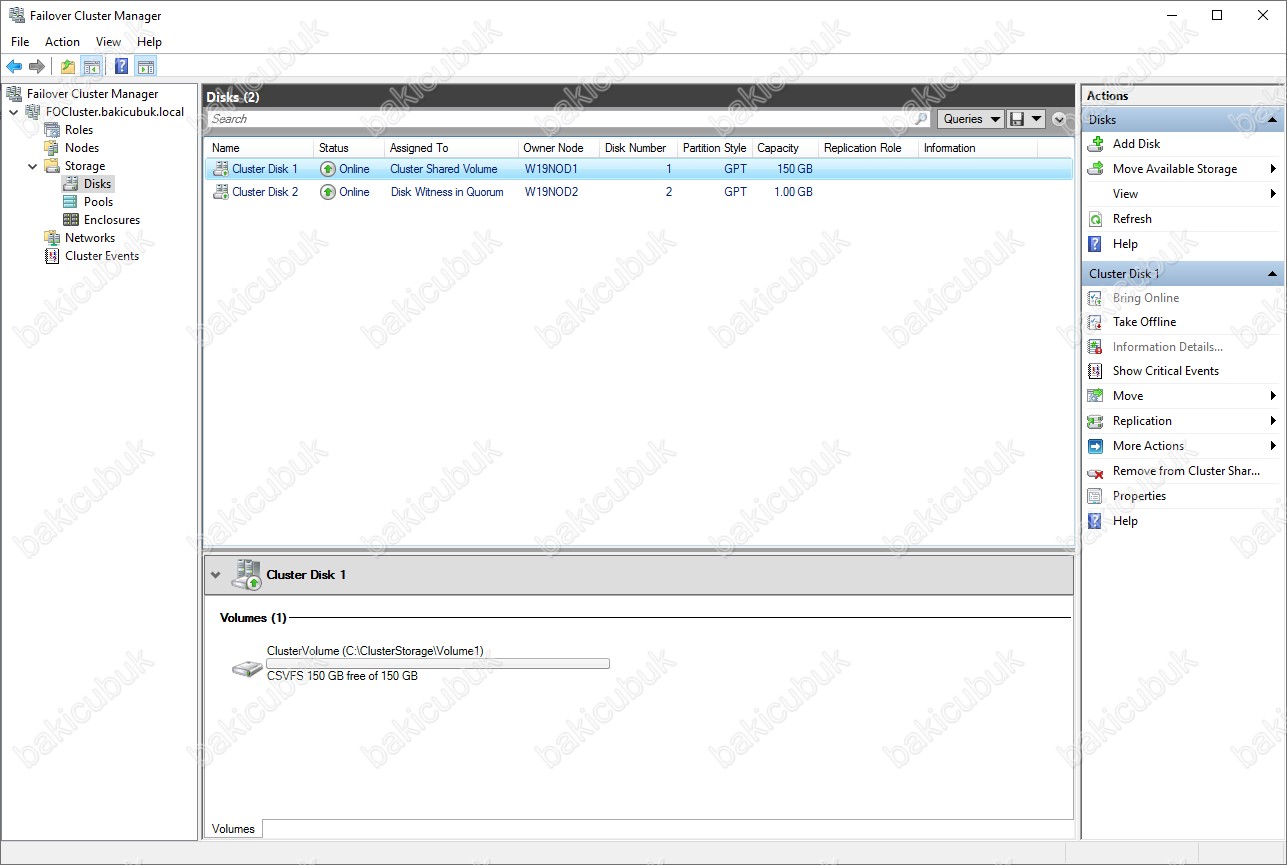Select Roles in the tree

click(79, 130)
